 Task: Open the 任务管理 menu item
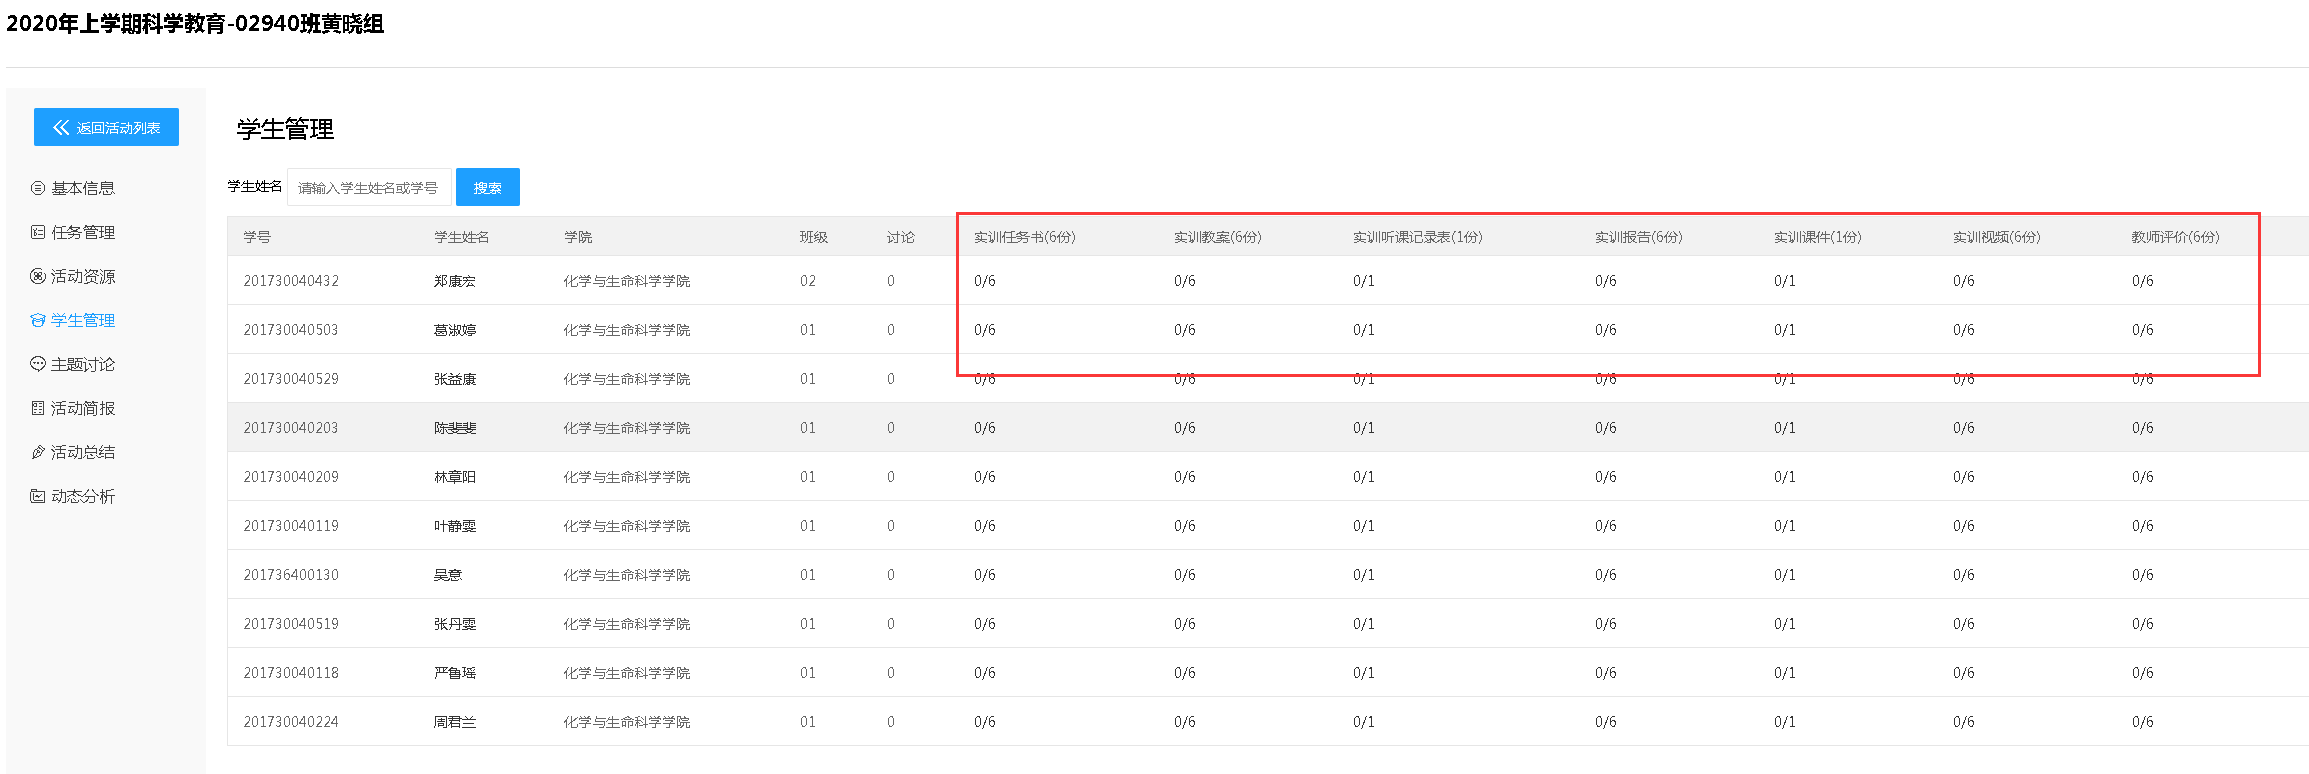pos(83,232)
